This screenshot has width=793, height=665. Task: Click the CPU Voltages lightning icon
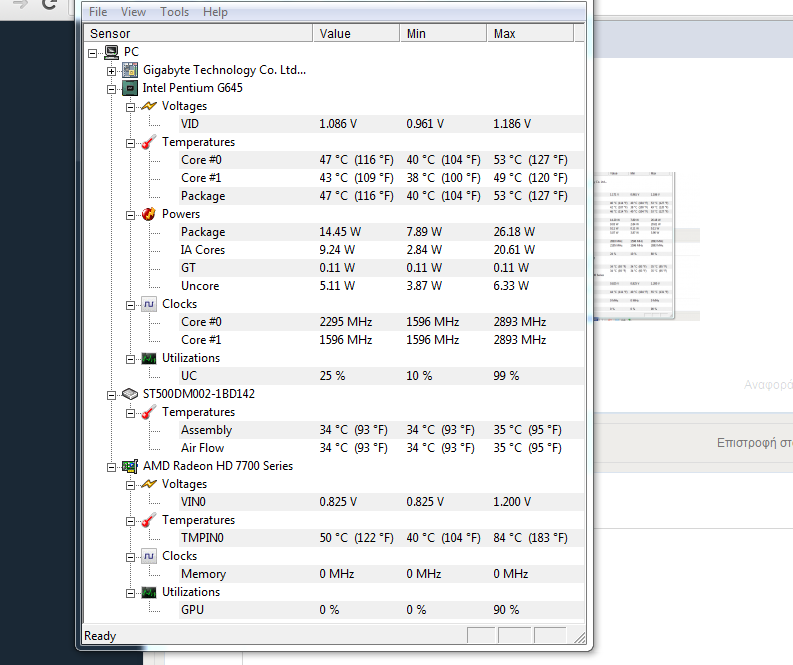coord(149,106)
